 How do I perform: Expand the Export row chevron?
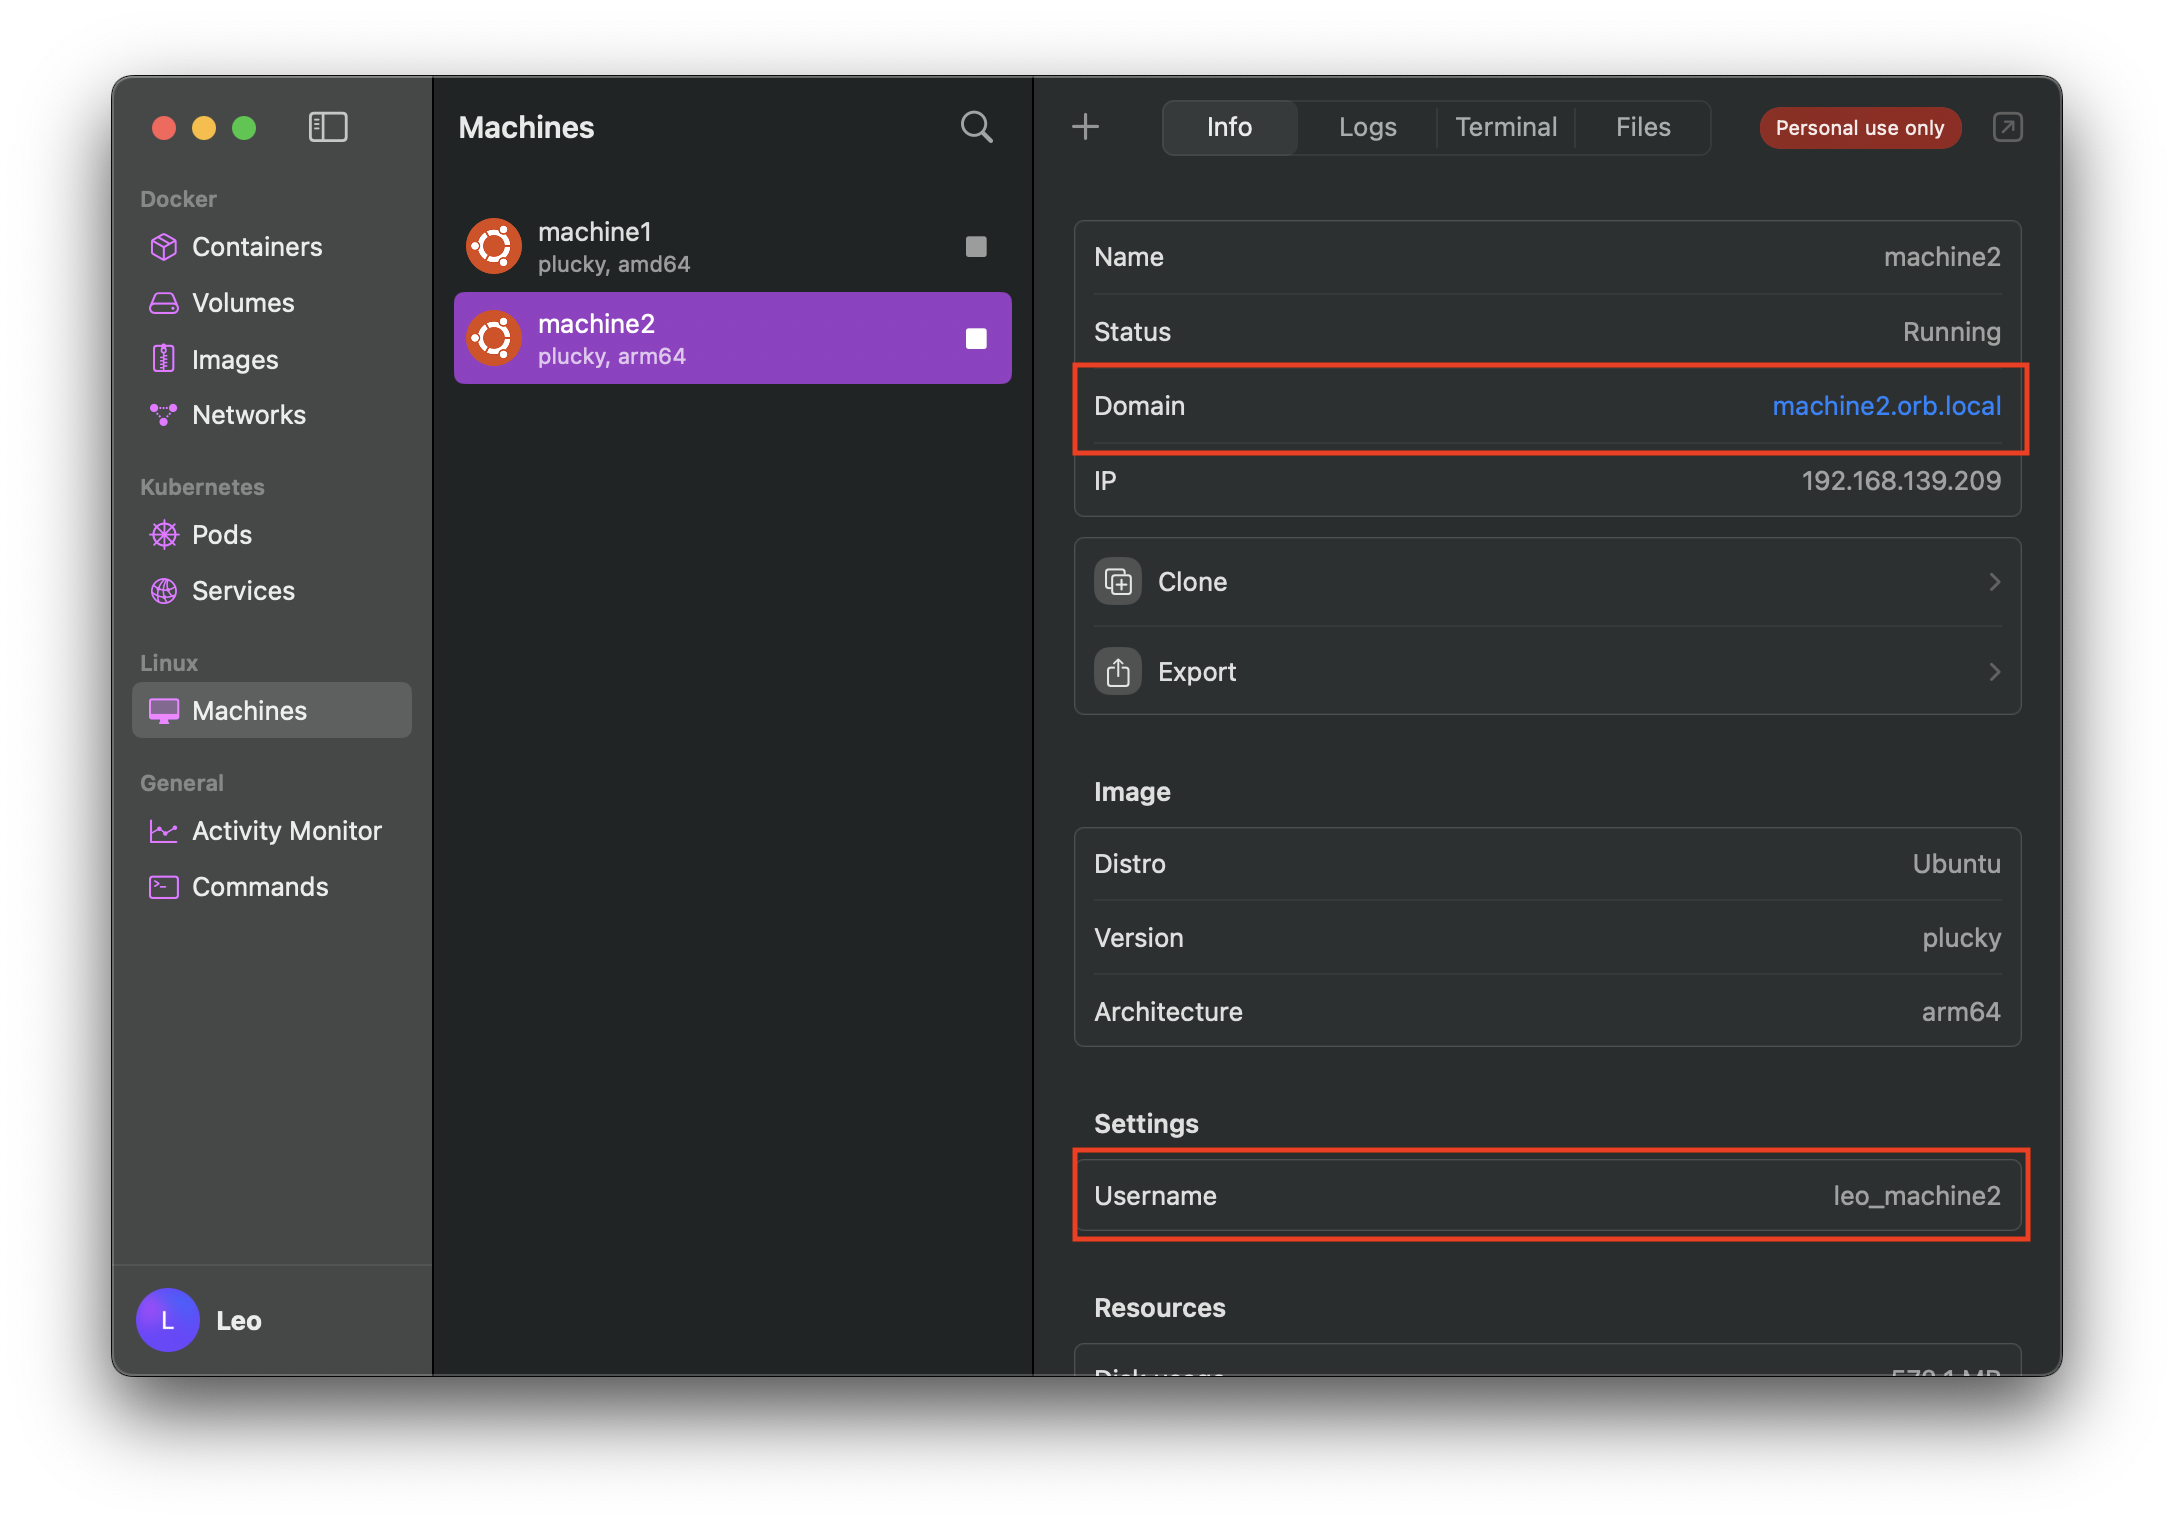point(1994,672)
